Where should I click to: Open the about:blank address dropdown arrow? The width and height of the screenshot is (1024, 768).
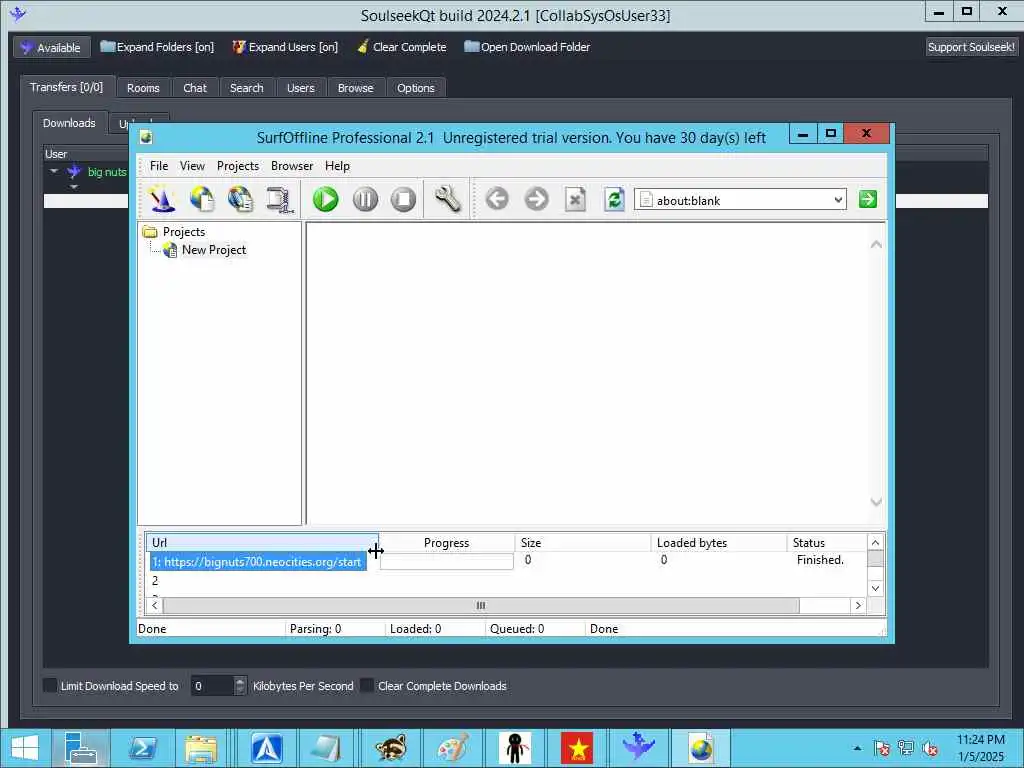(839, 200)
